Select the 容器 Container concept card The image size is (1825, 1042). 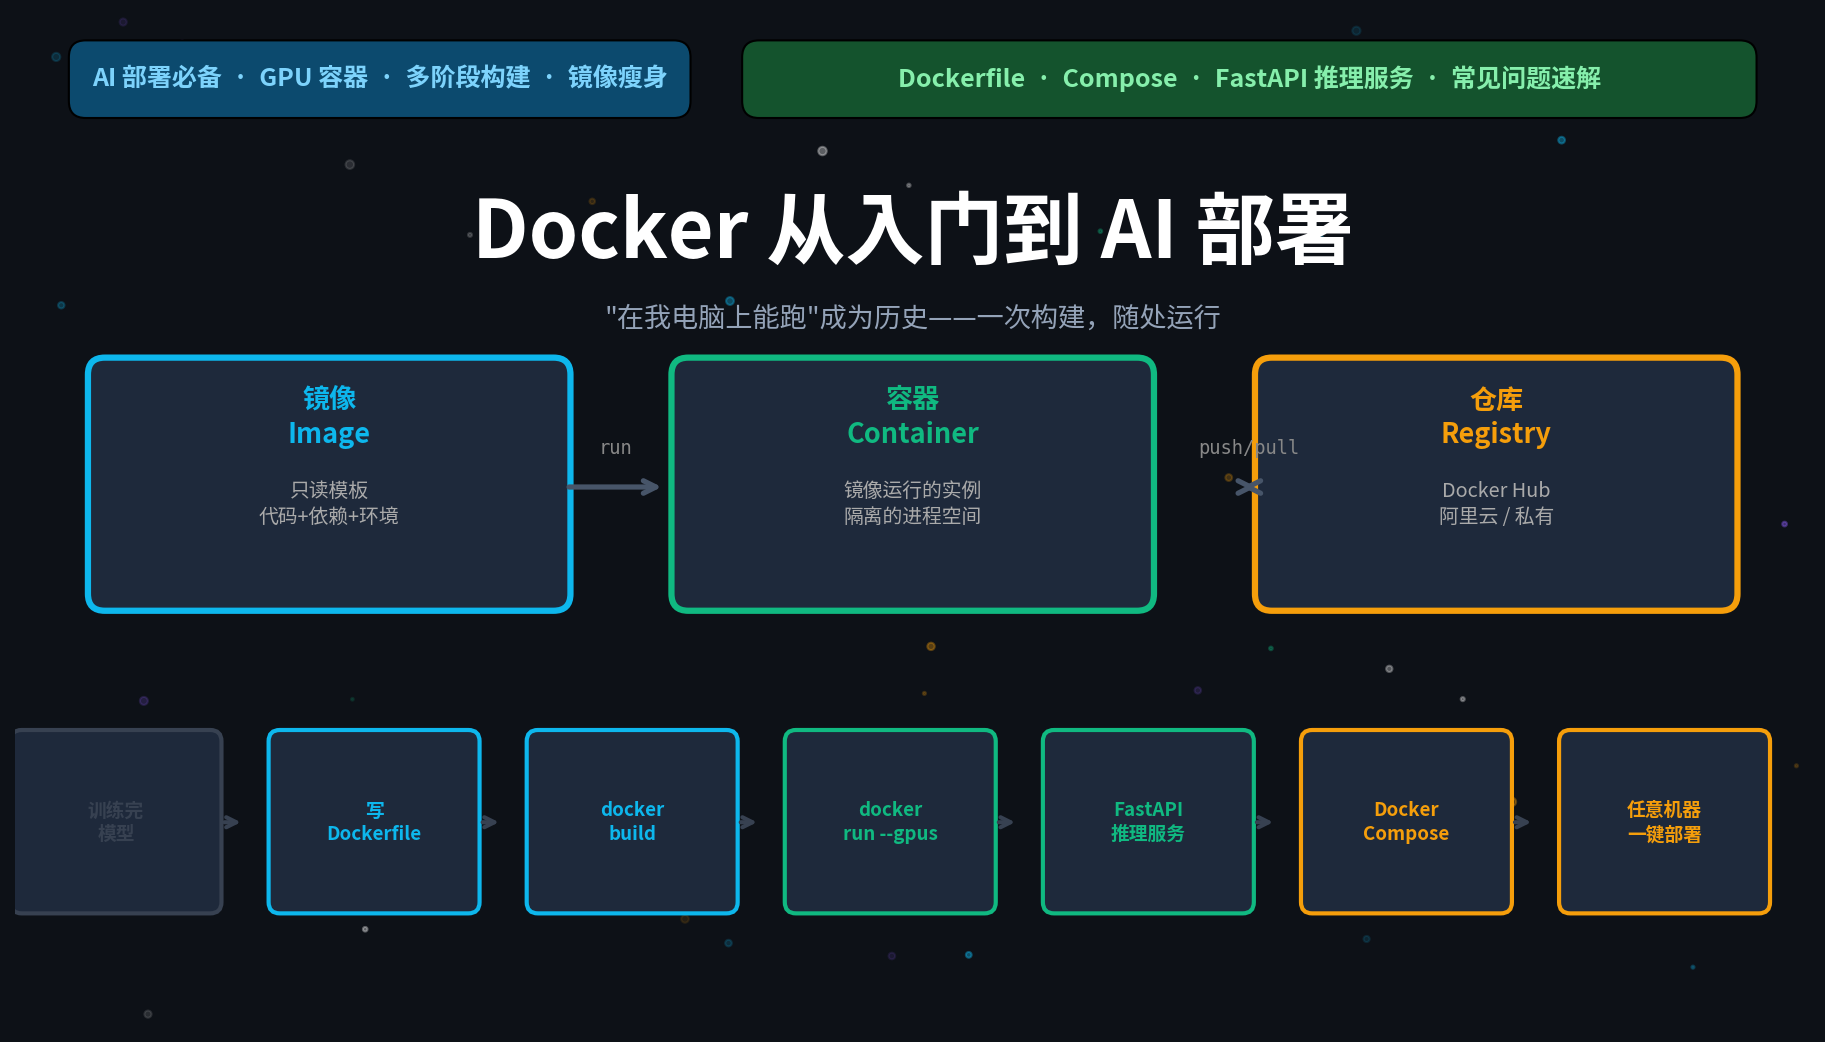(912, 483)
